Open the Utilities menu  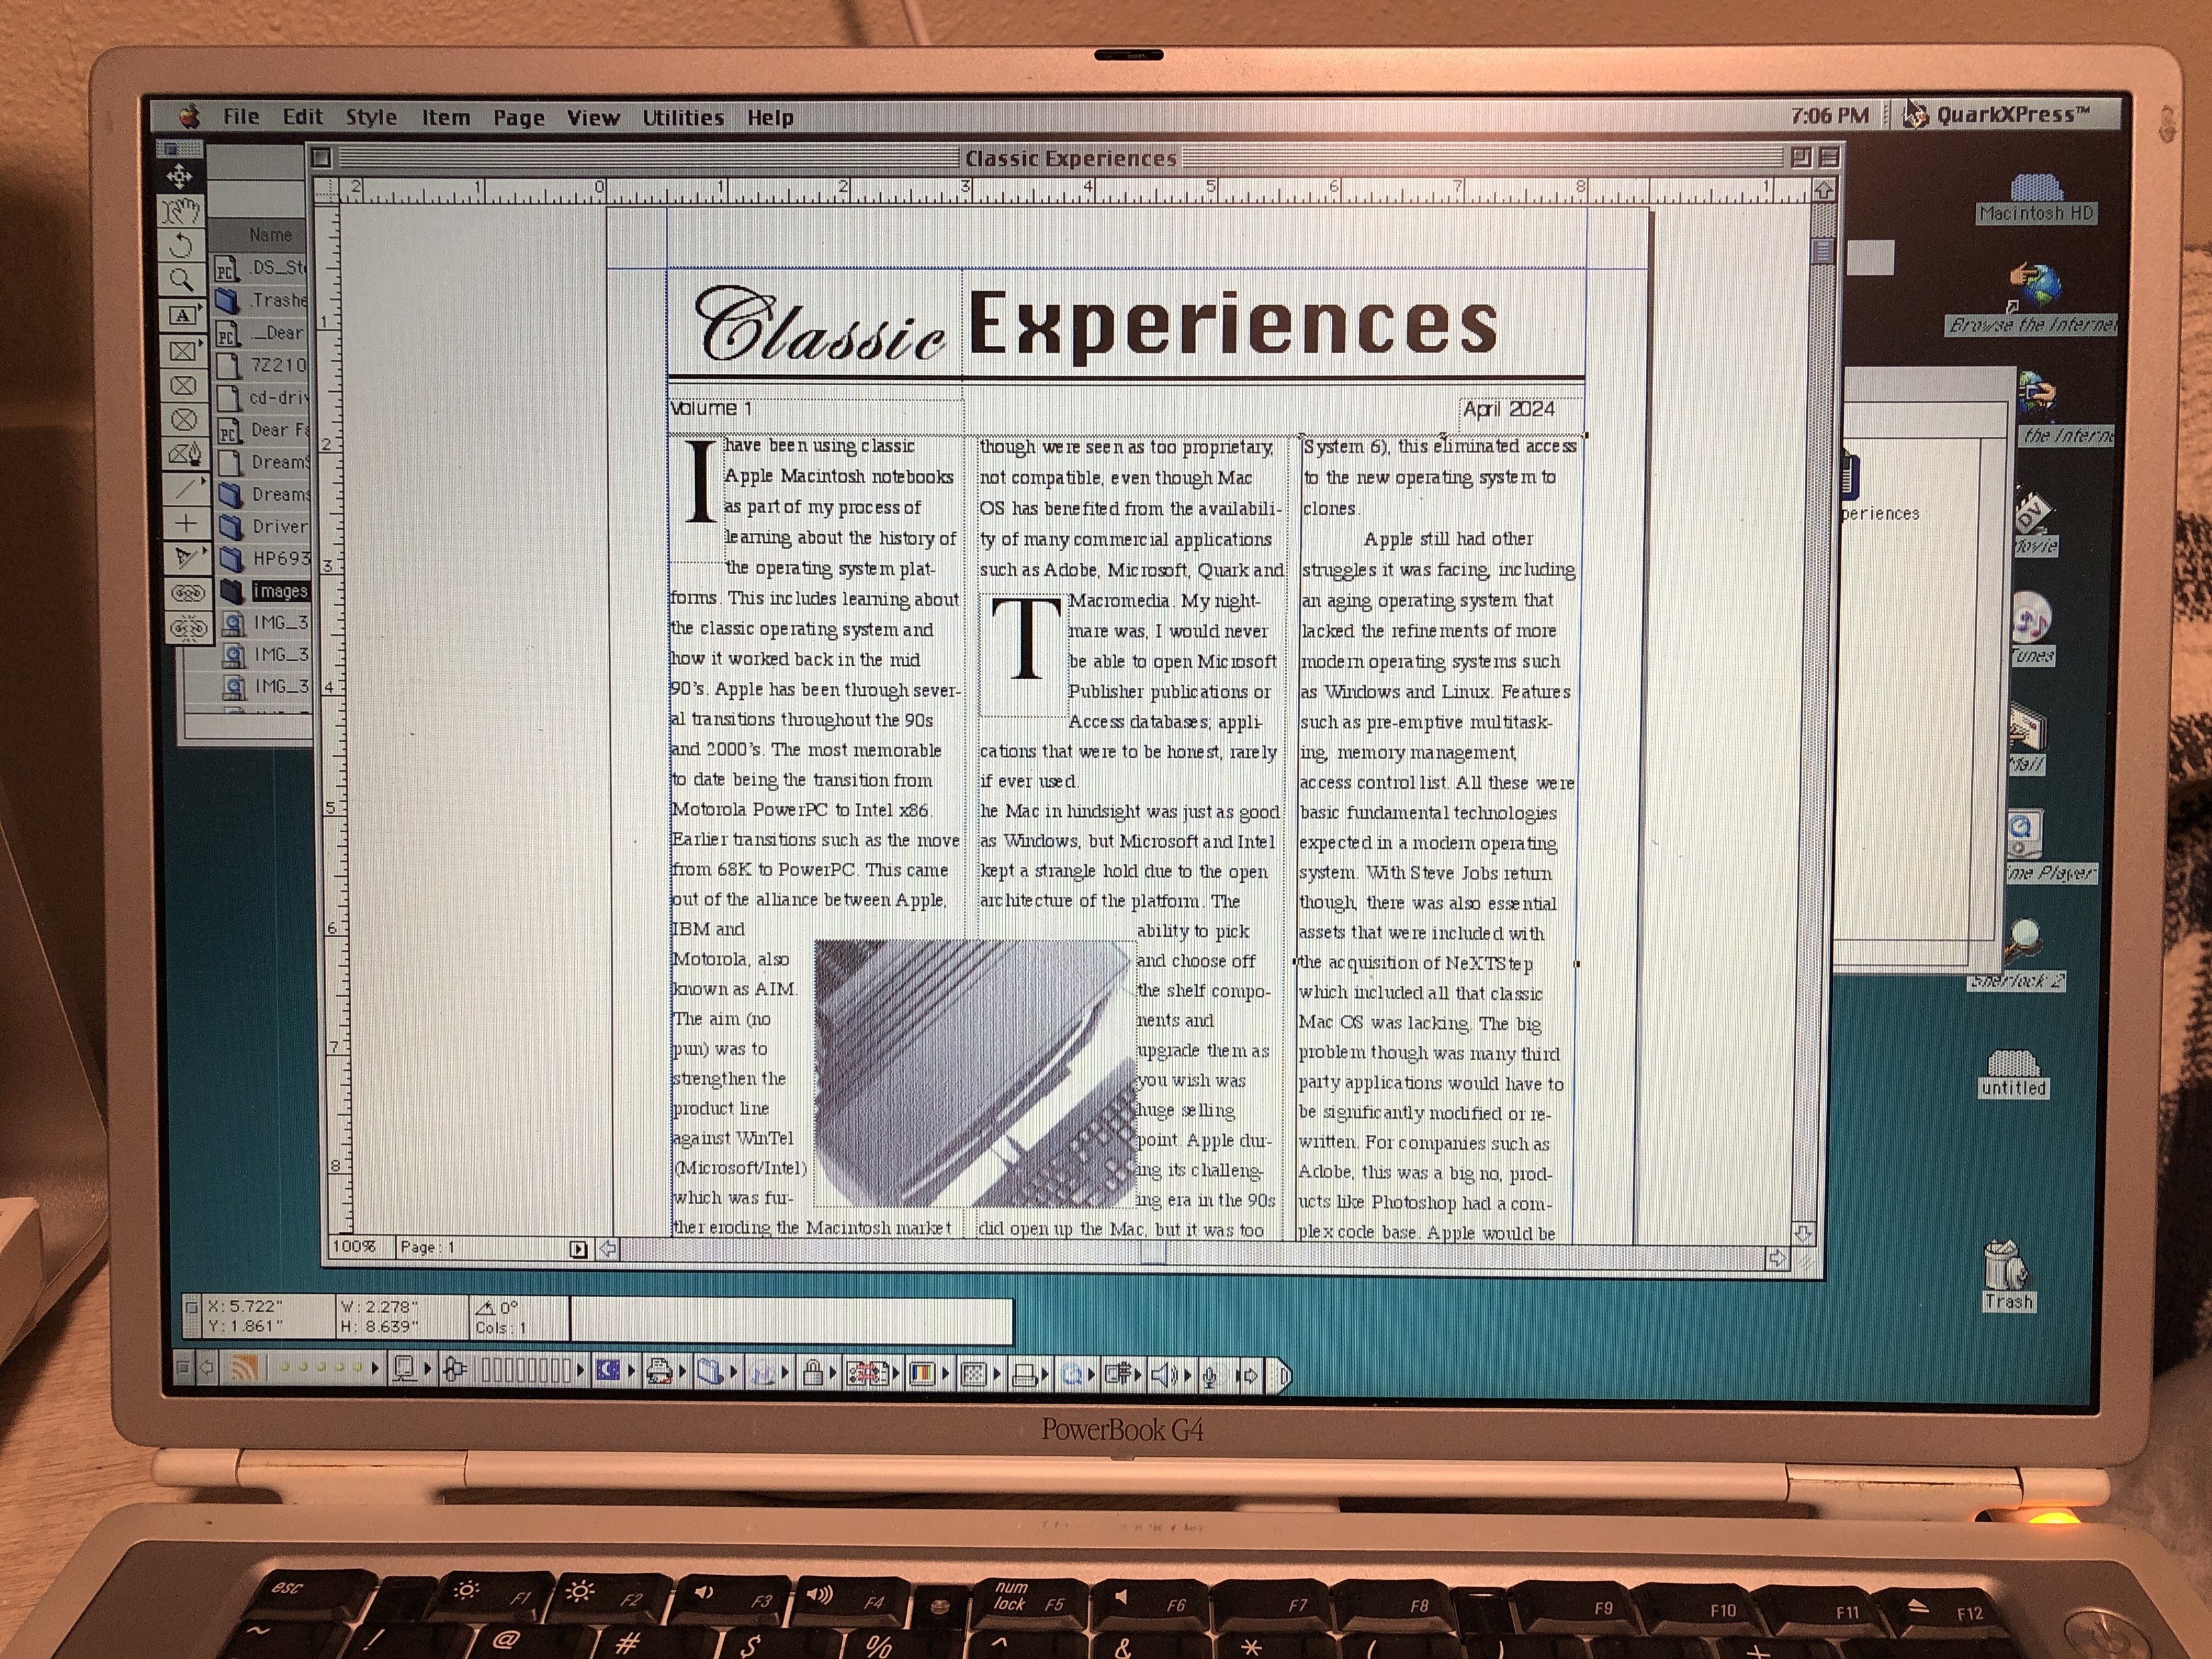(x=683, y=117)
